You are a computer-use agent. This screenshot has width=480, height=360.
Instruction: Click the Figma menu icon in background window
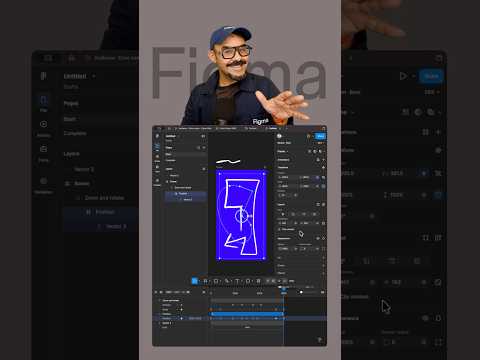(43, 76)
